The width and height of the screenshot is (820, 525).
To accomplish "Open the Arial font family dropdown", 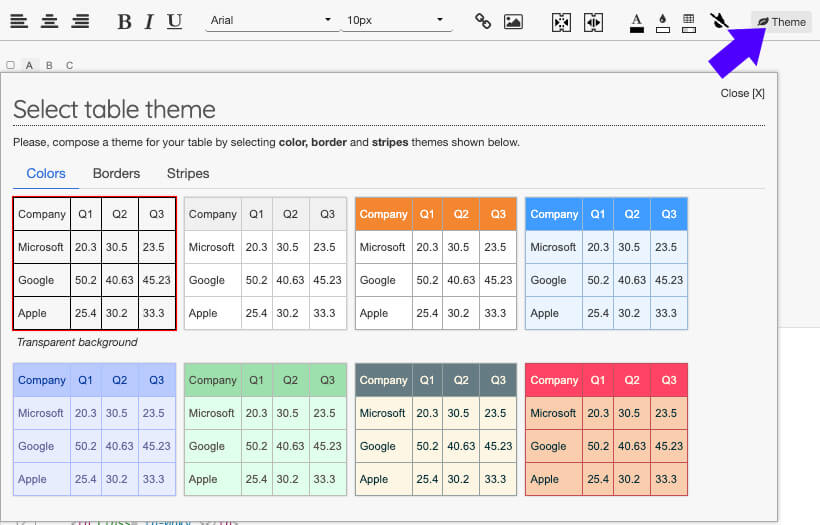I will (272, 20).
